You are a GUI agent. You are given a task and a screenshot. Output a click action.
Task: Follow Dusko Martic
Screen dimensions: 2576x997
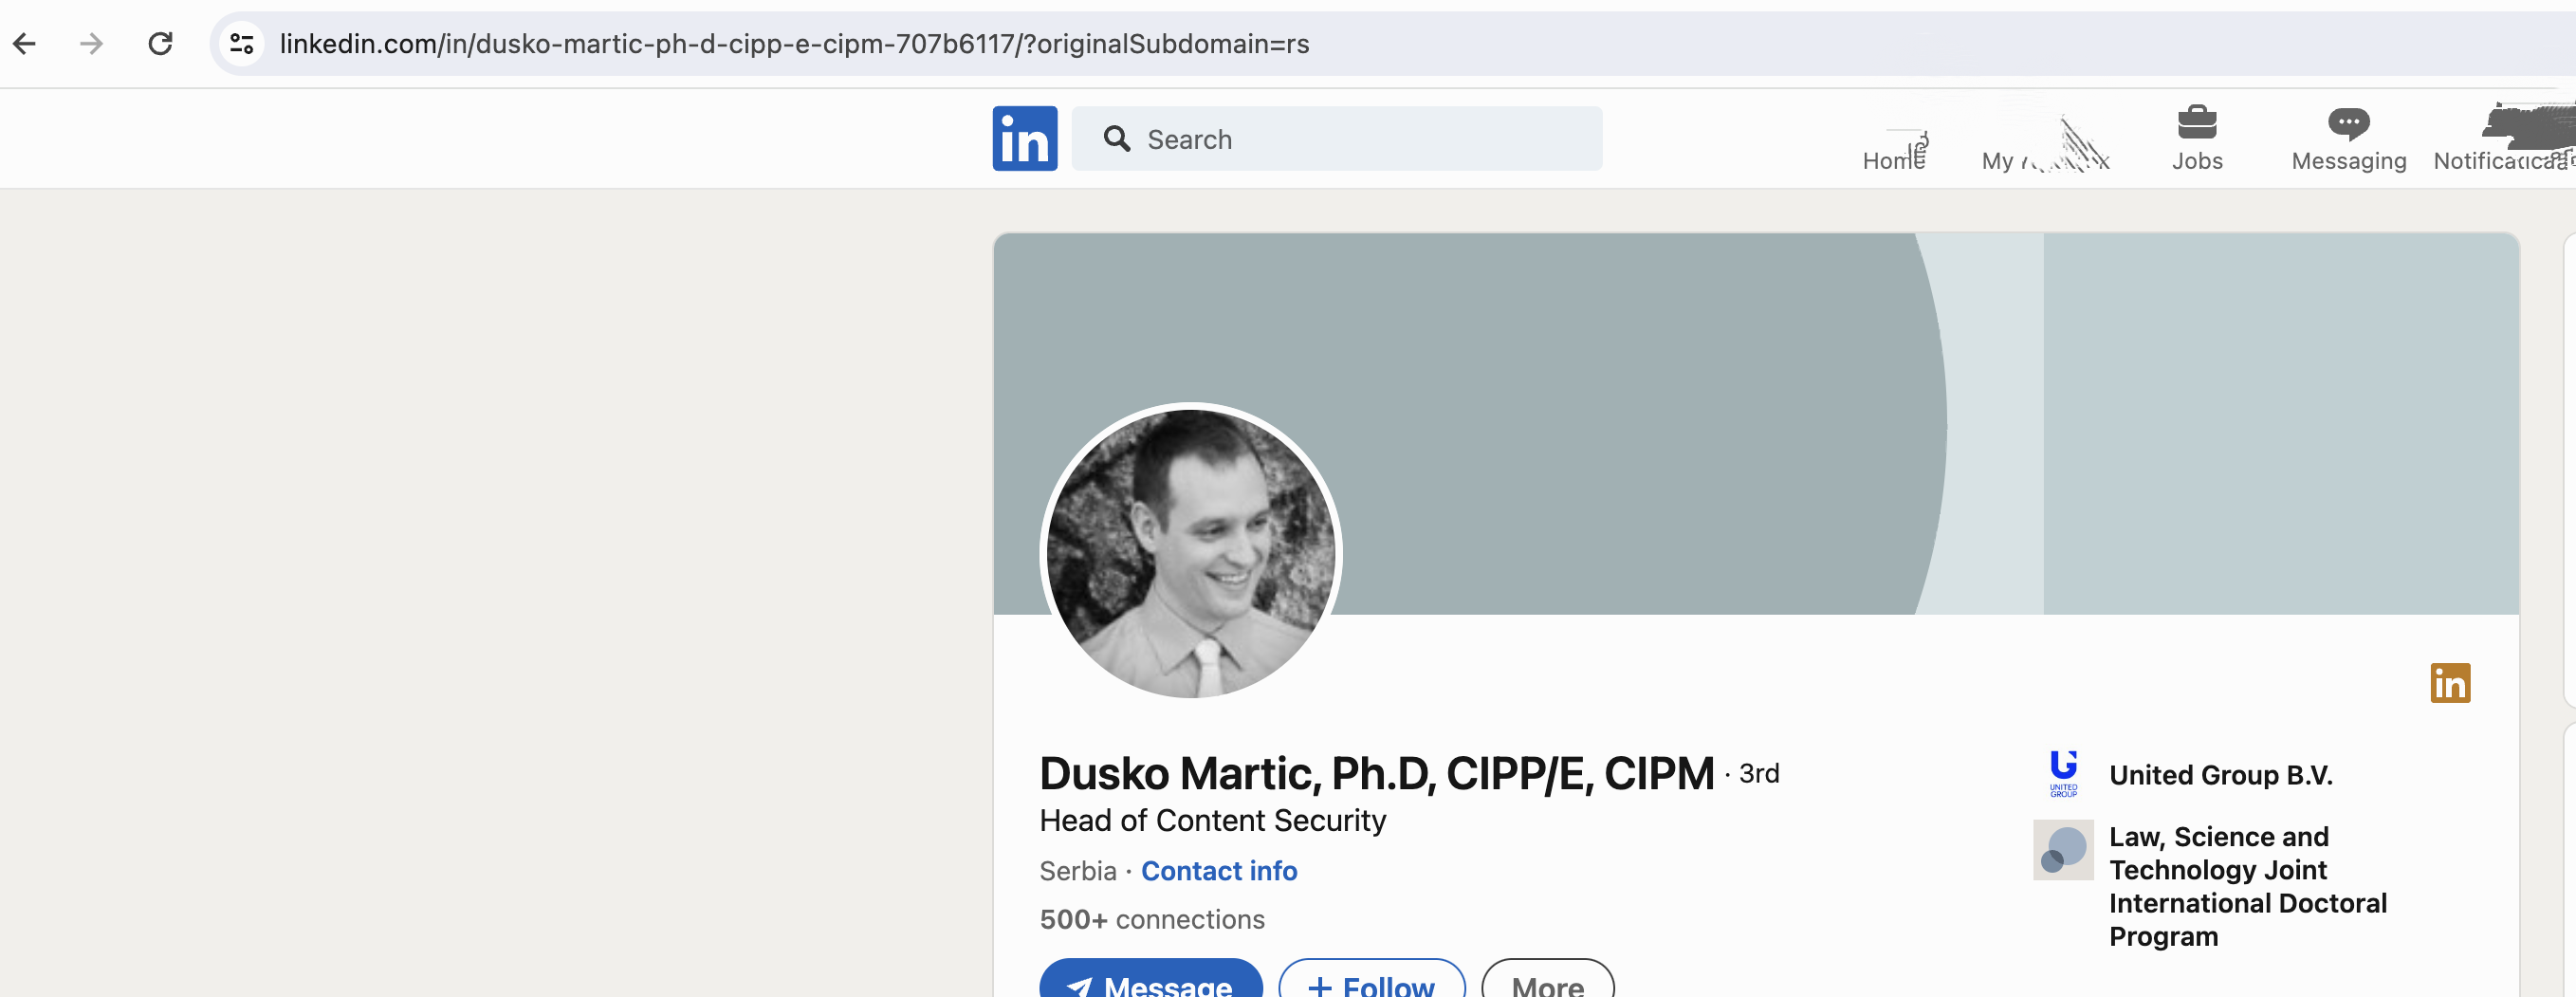[x=1371, y=984]
